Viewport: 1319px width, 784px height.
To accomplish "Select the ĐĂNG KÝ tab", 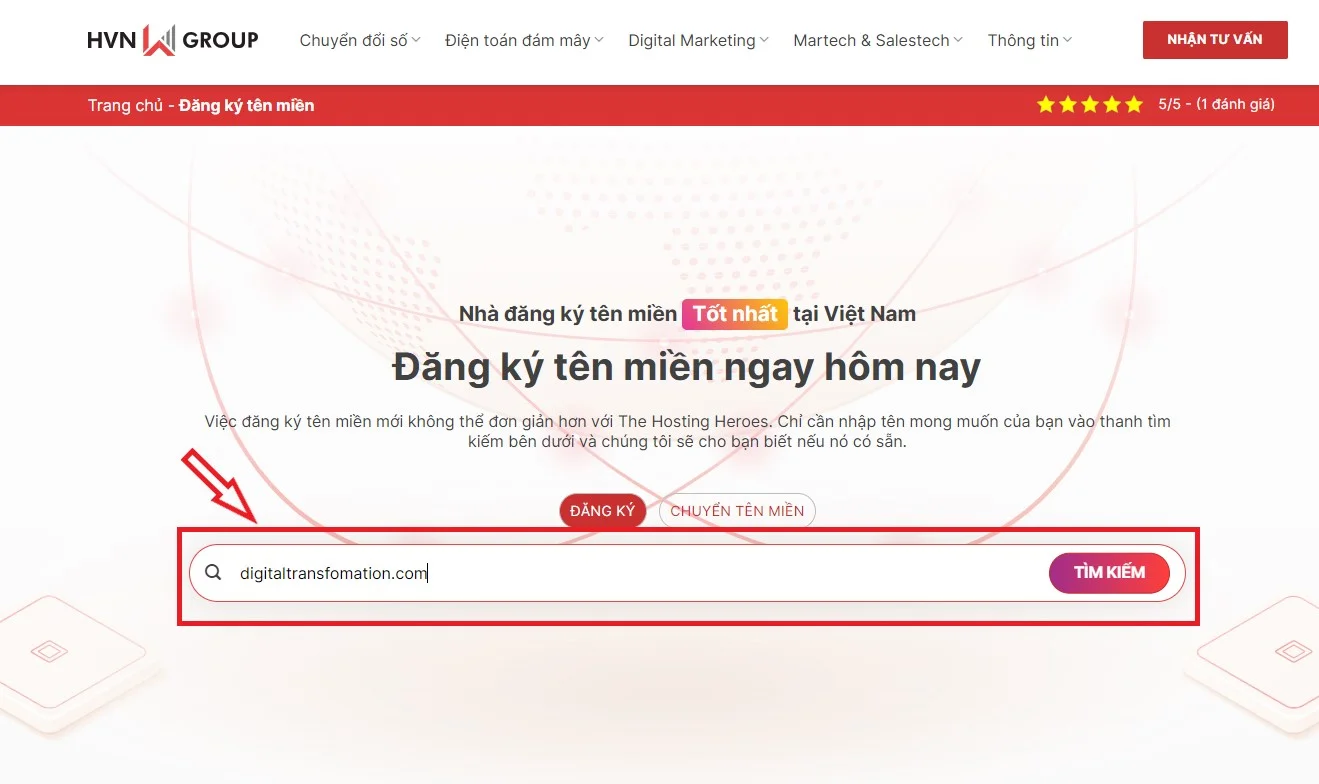I will click(x=603, y=511).
